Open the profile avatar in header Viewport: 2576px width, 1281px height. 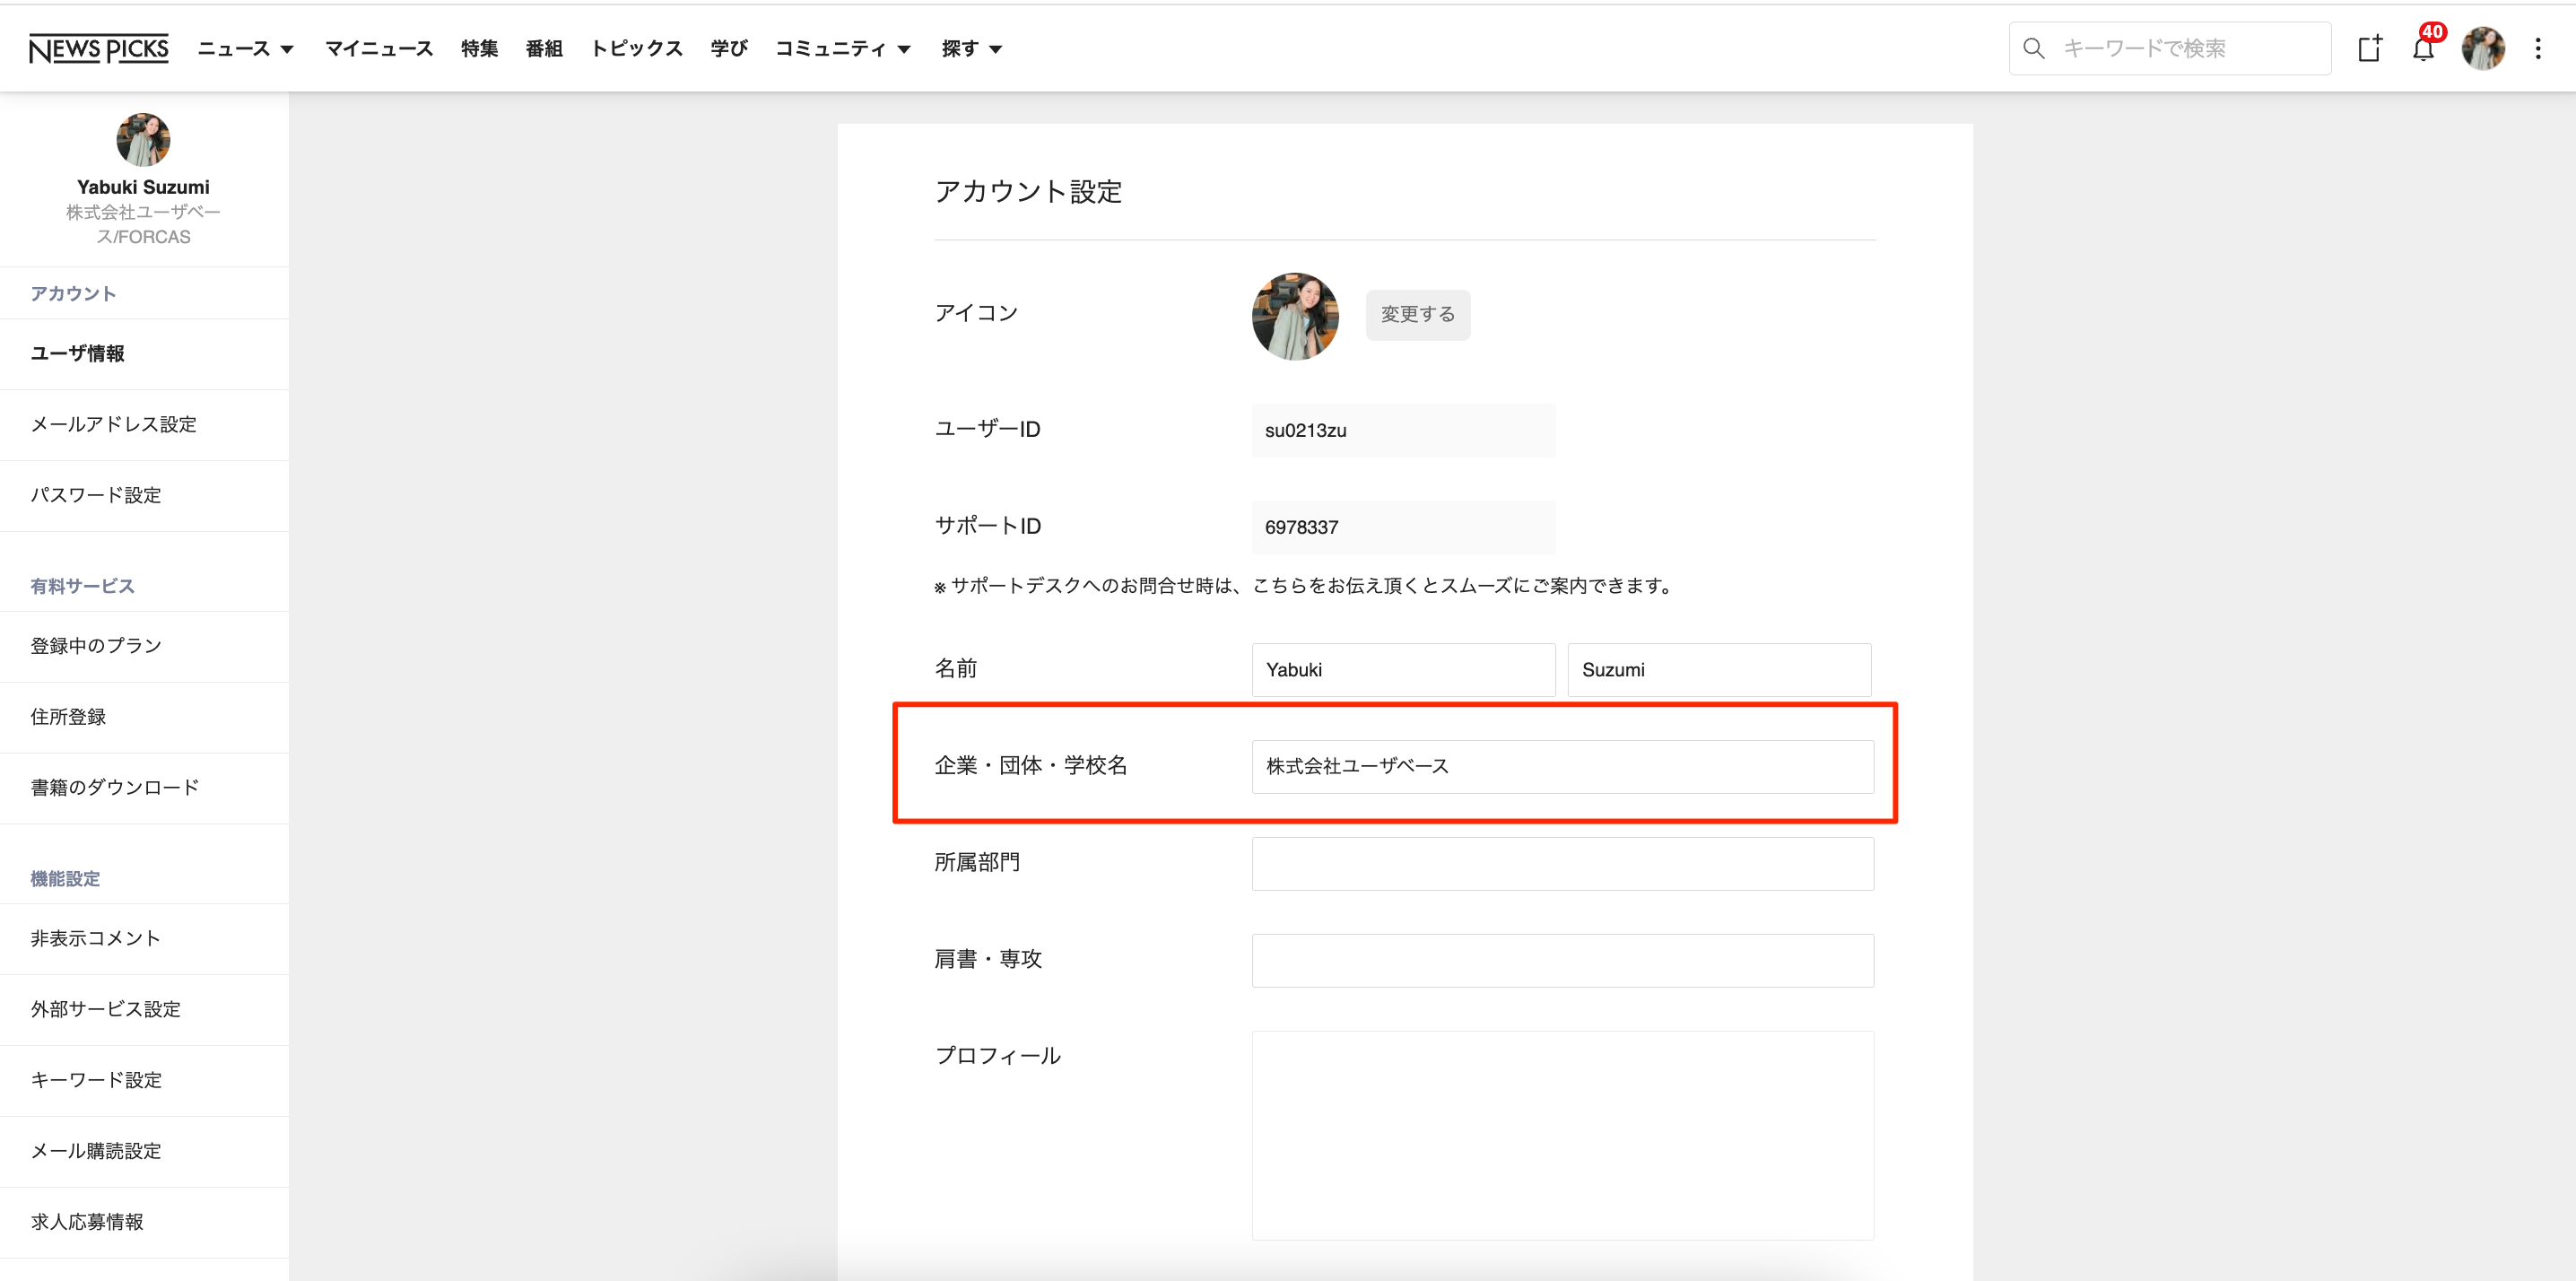(2482, 48)
